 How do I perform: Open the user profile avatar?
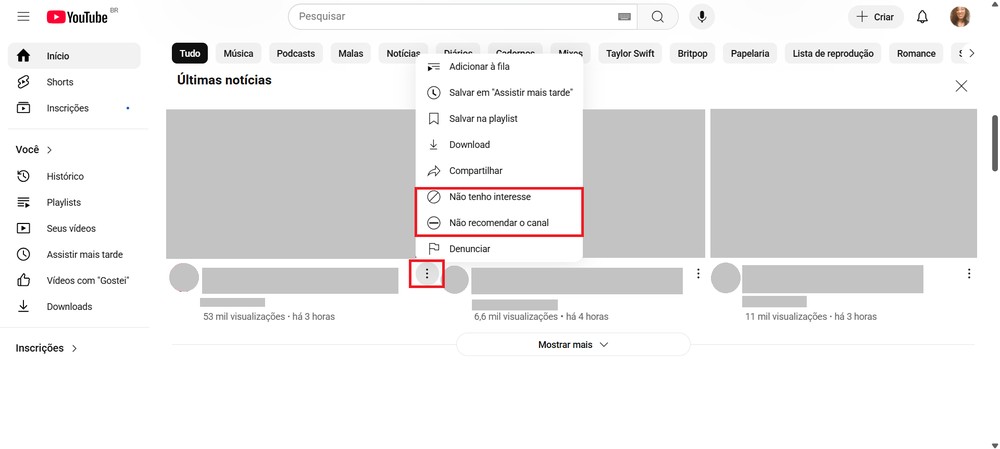(x=960, y=17)
